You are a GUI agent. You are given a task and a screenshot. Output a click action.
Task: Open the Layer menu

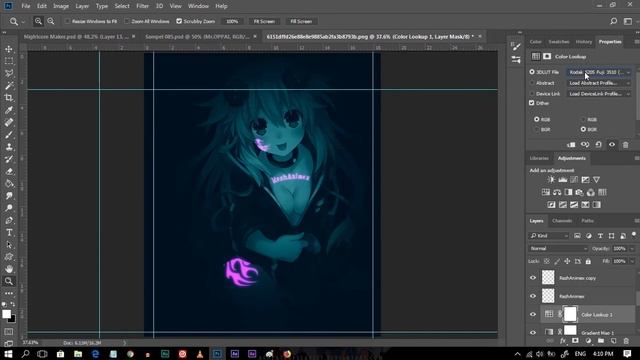click(82, 6)
